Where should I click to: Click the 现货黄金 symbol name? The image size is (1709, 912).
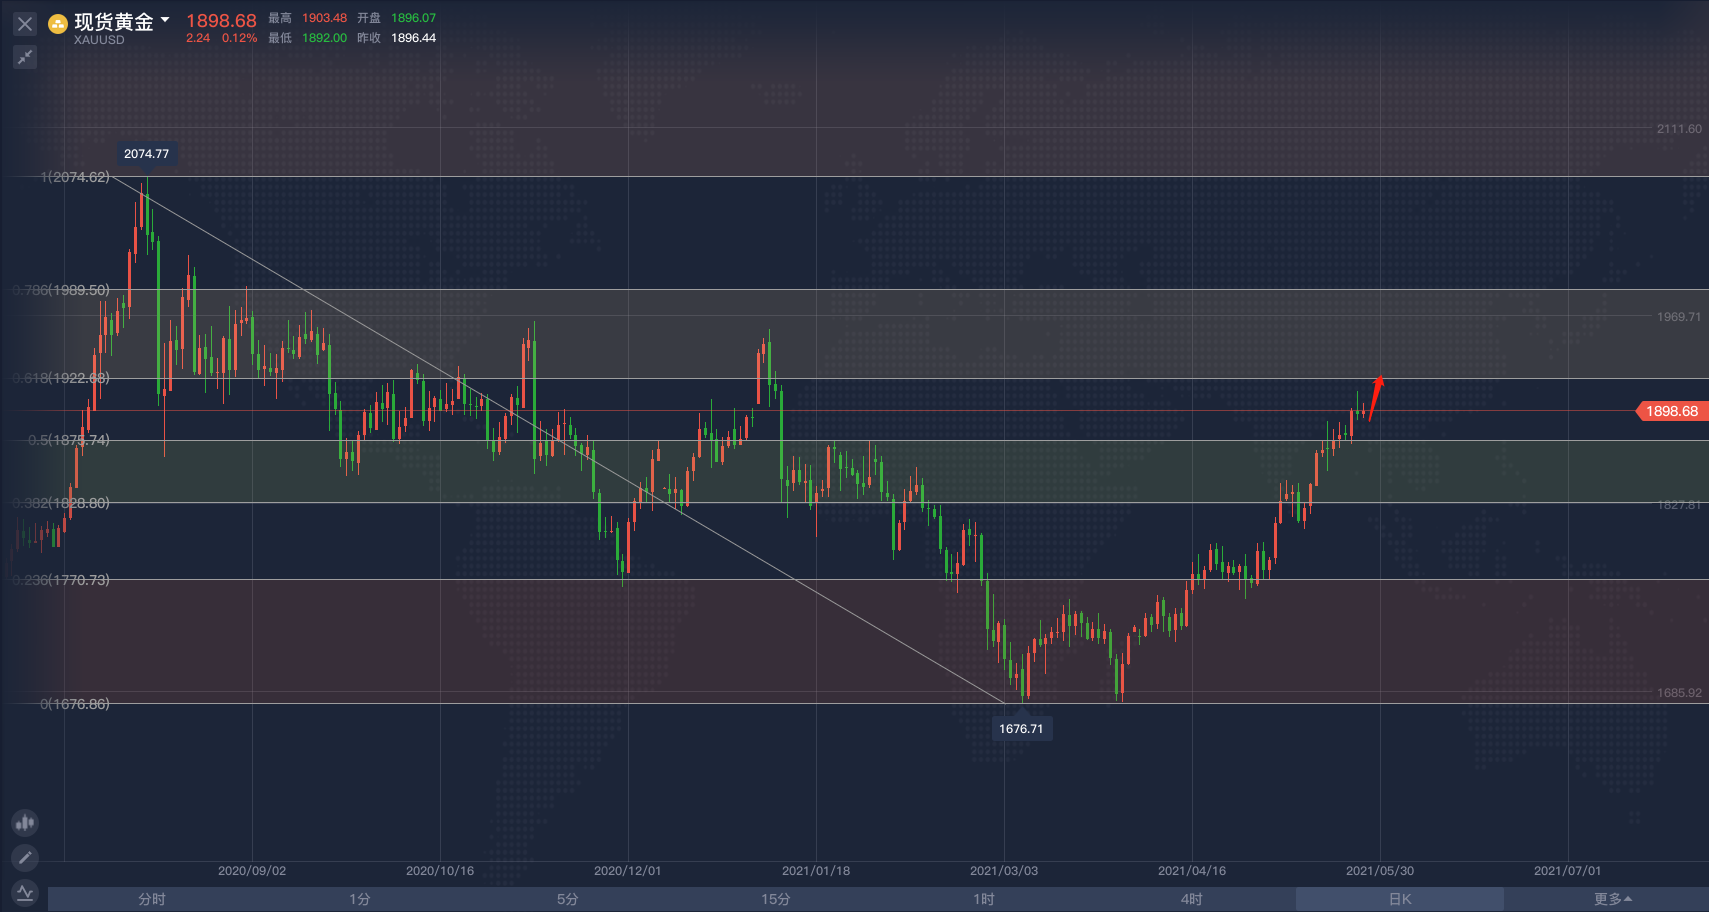pos(114,22)
